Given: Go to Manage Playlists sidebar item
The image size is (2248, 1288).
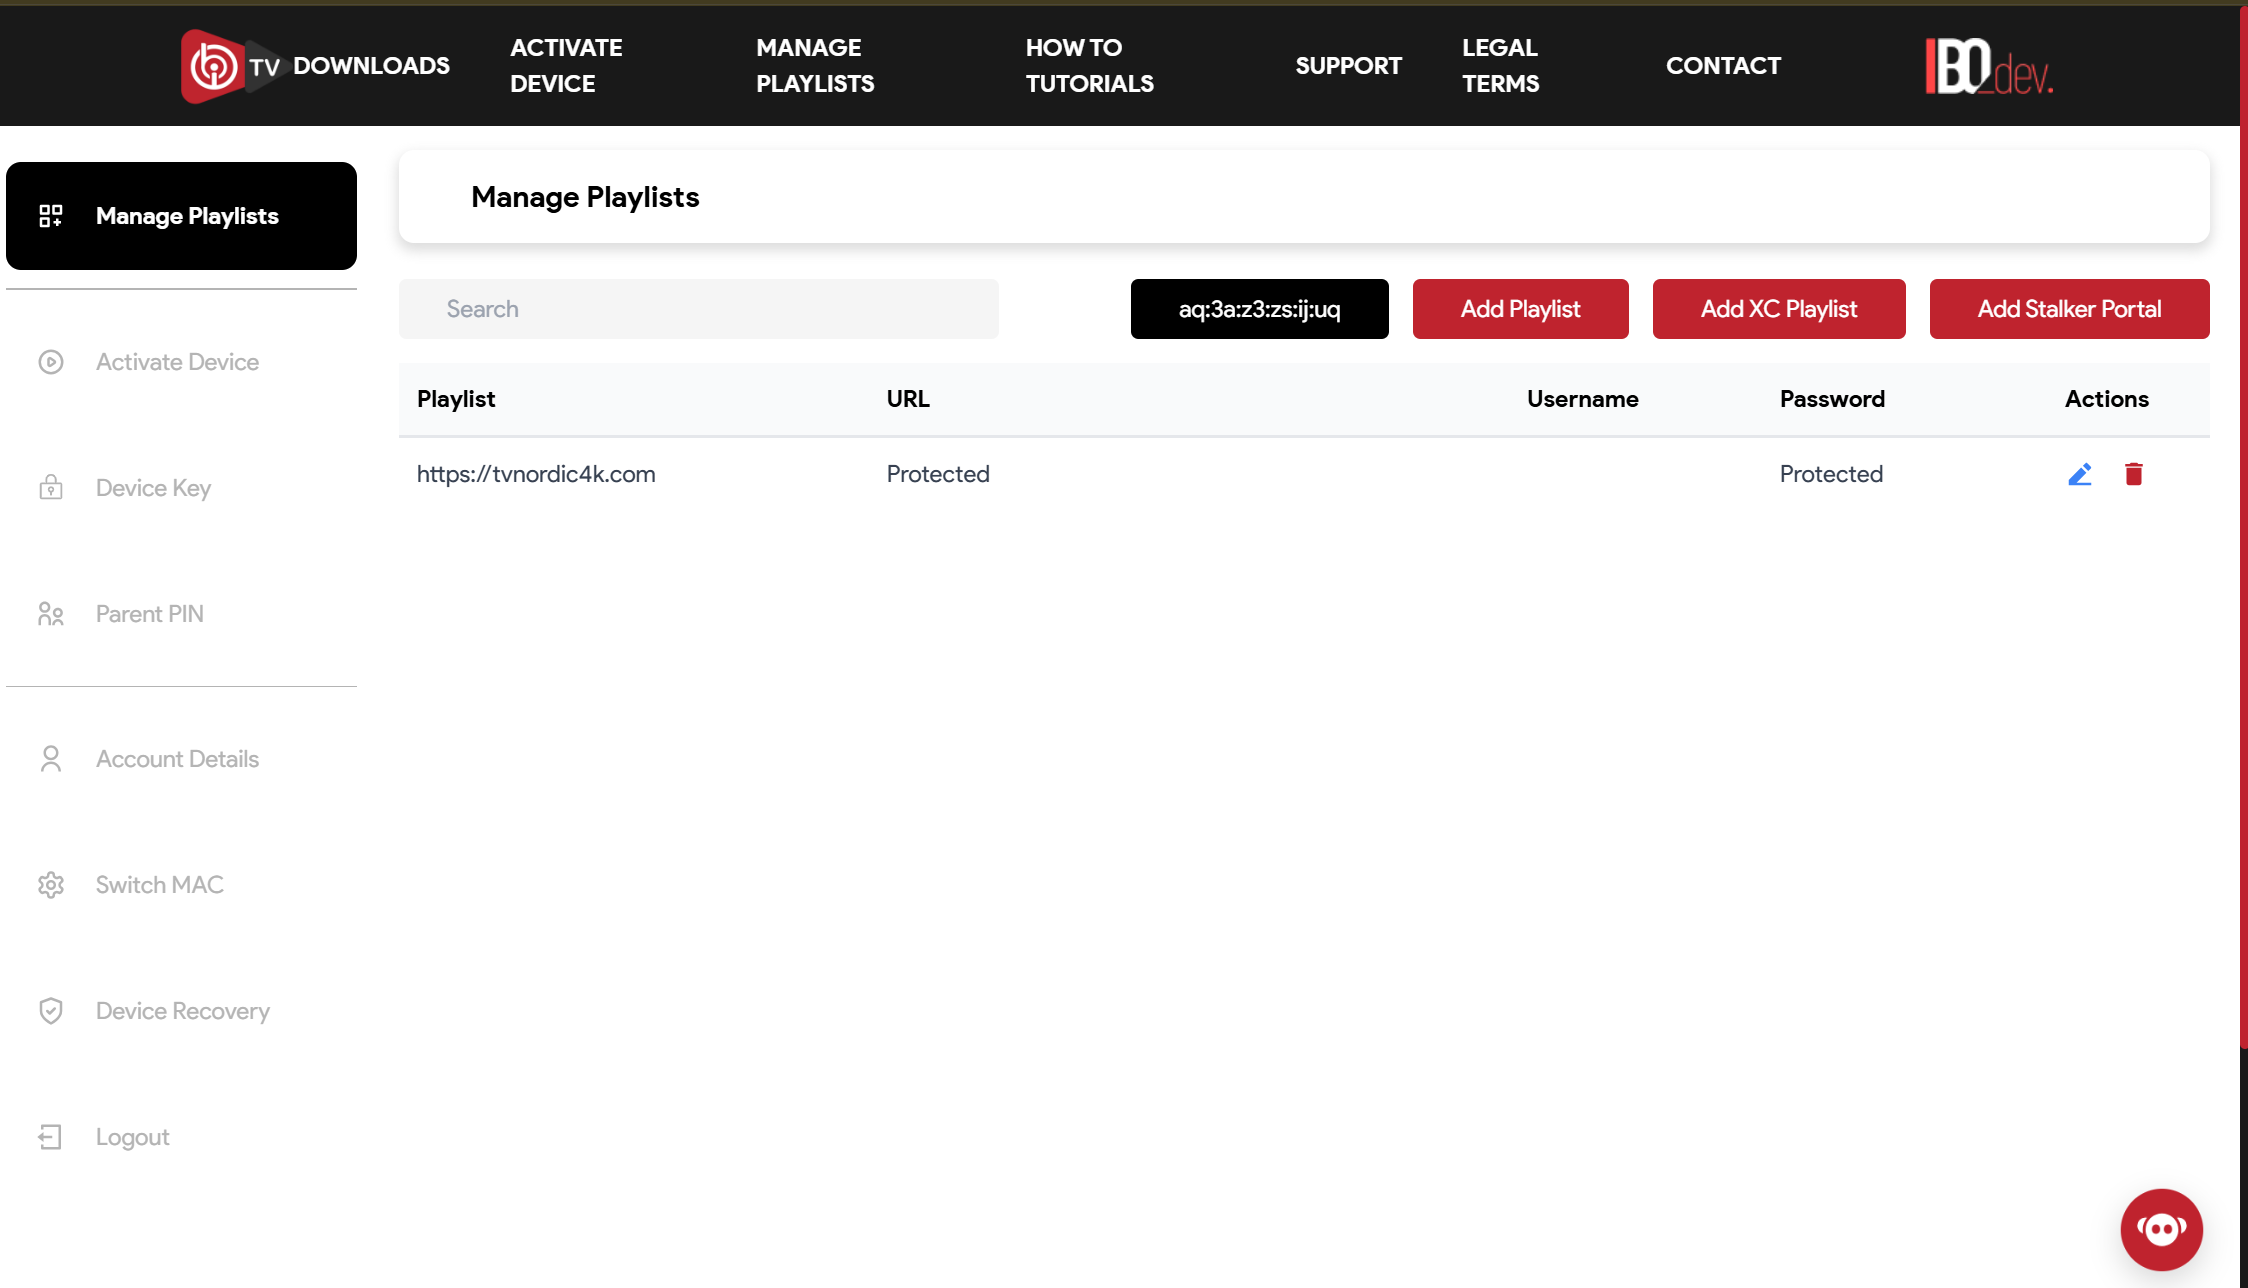Looking at the screenshot, I should [181, 216].
